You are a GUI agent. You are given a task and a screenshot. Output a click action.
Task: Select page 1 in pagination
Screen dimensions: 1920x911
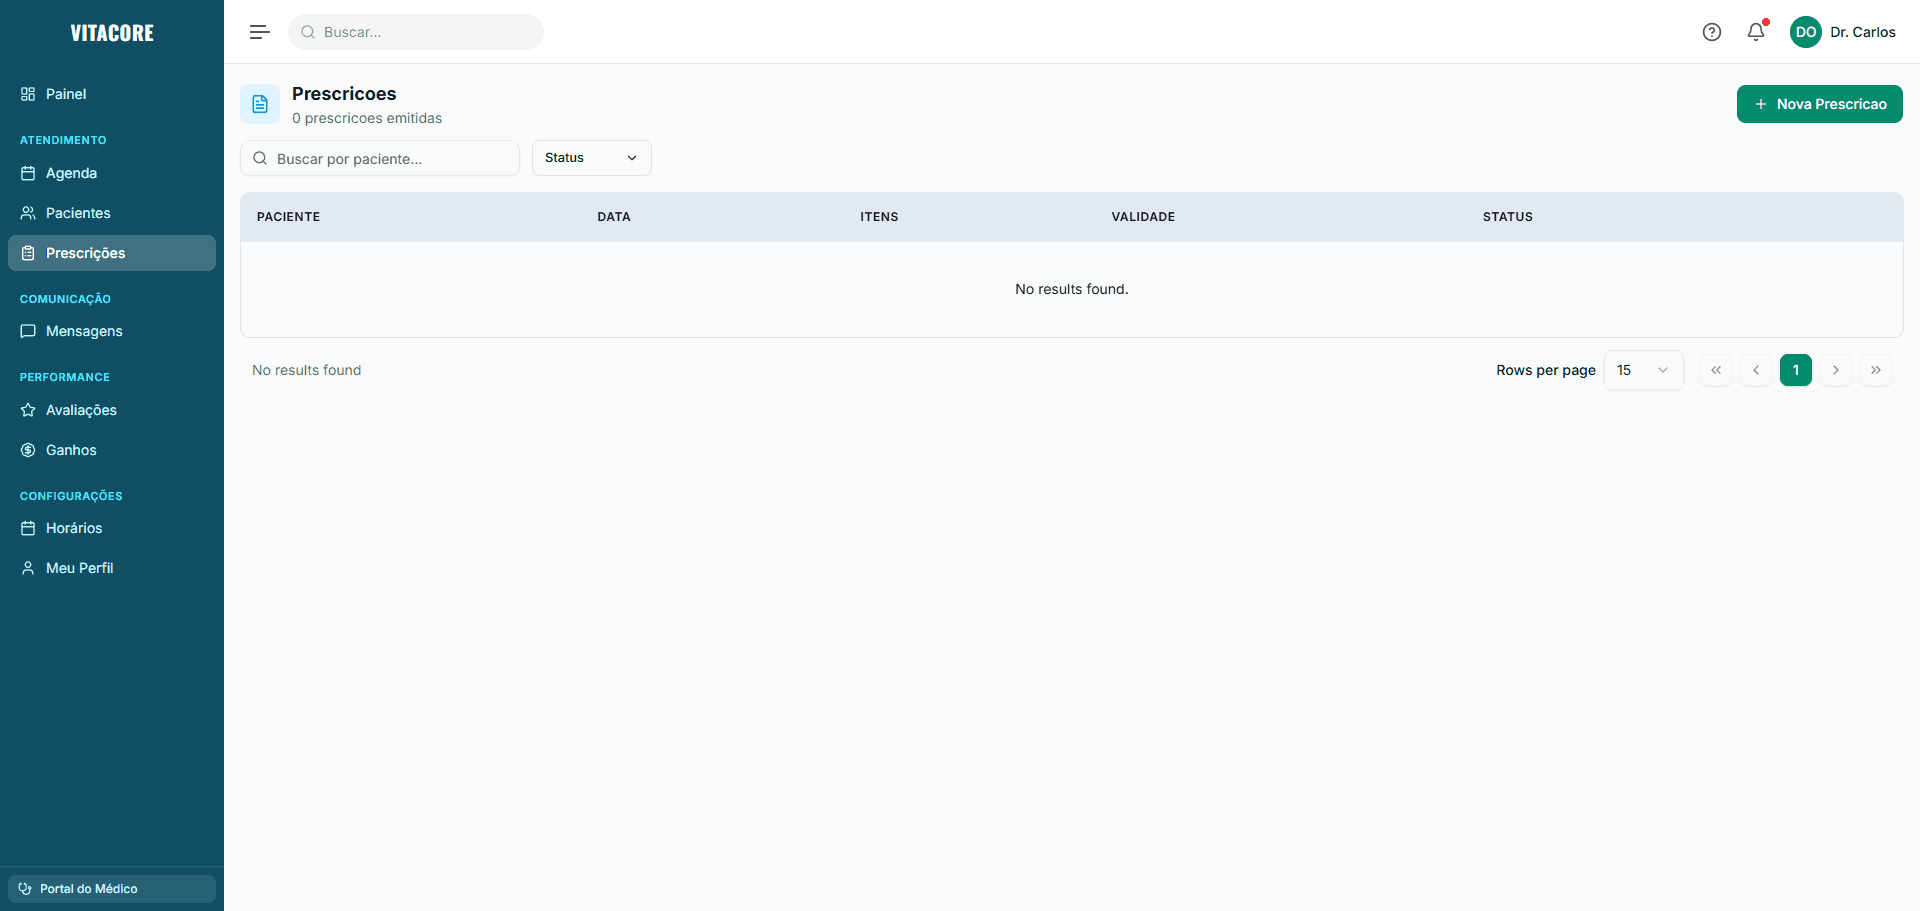1796,370
